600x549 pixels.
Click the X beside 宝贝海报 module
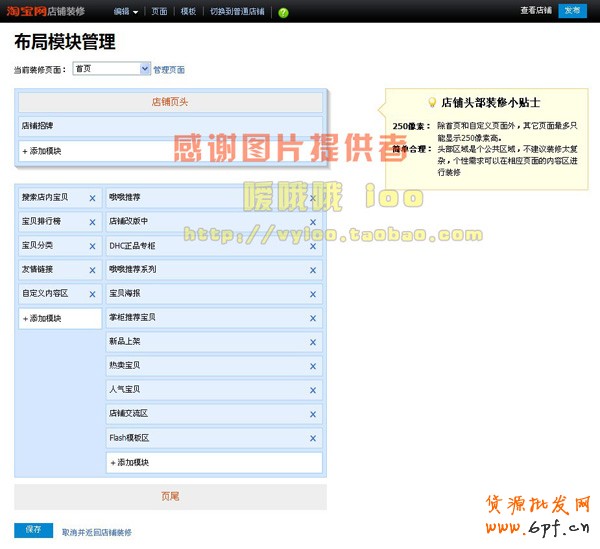point(313,294)
